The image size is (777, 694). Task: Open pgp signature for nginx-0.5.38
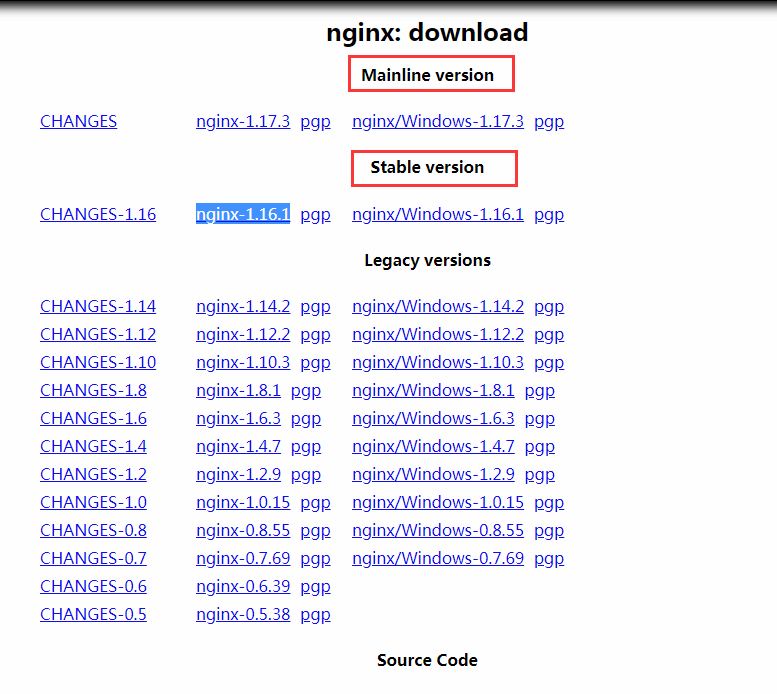(x=315, y=615)
